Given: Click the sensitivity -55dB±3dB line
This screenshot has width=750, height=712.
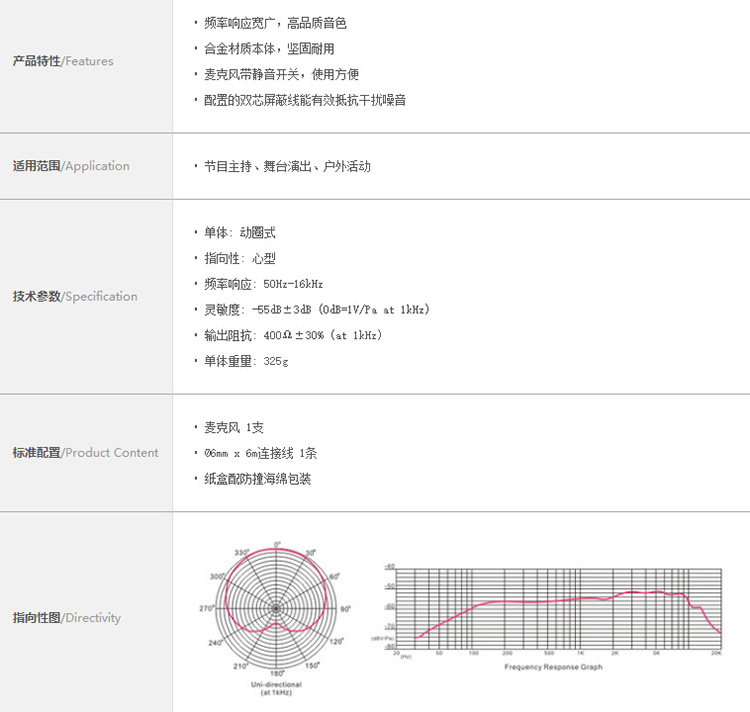Looking at the screenshot, I should click(x=317, y=309).
